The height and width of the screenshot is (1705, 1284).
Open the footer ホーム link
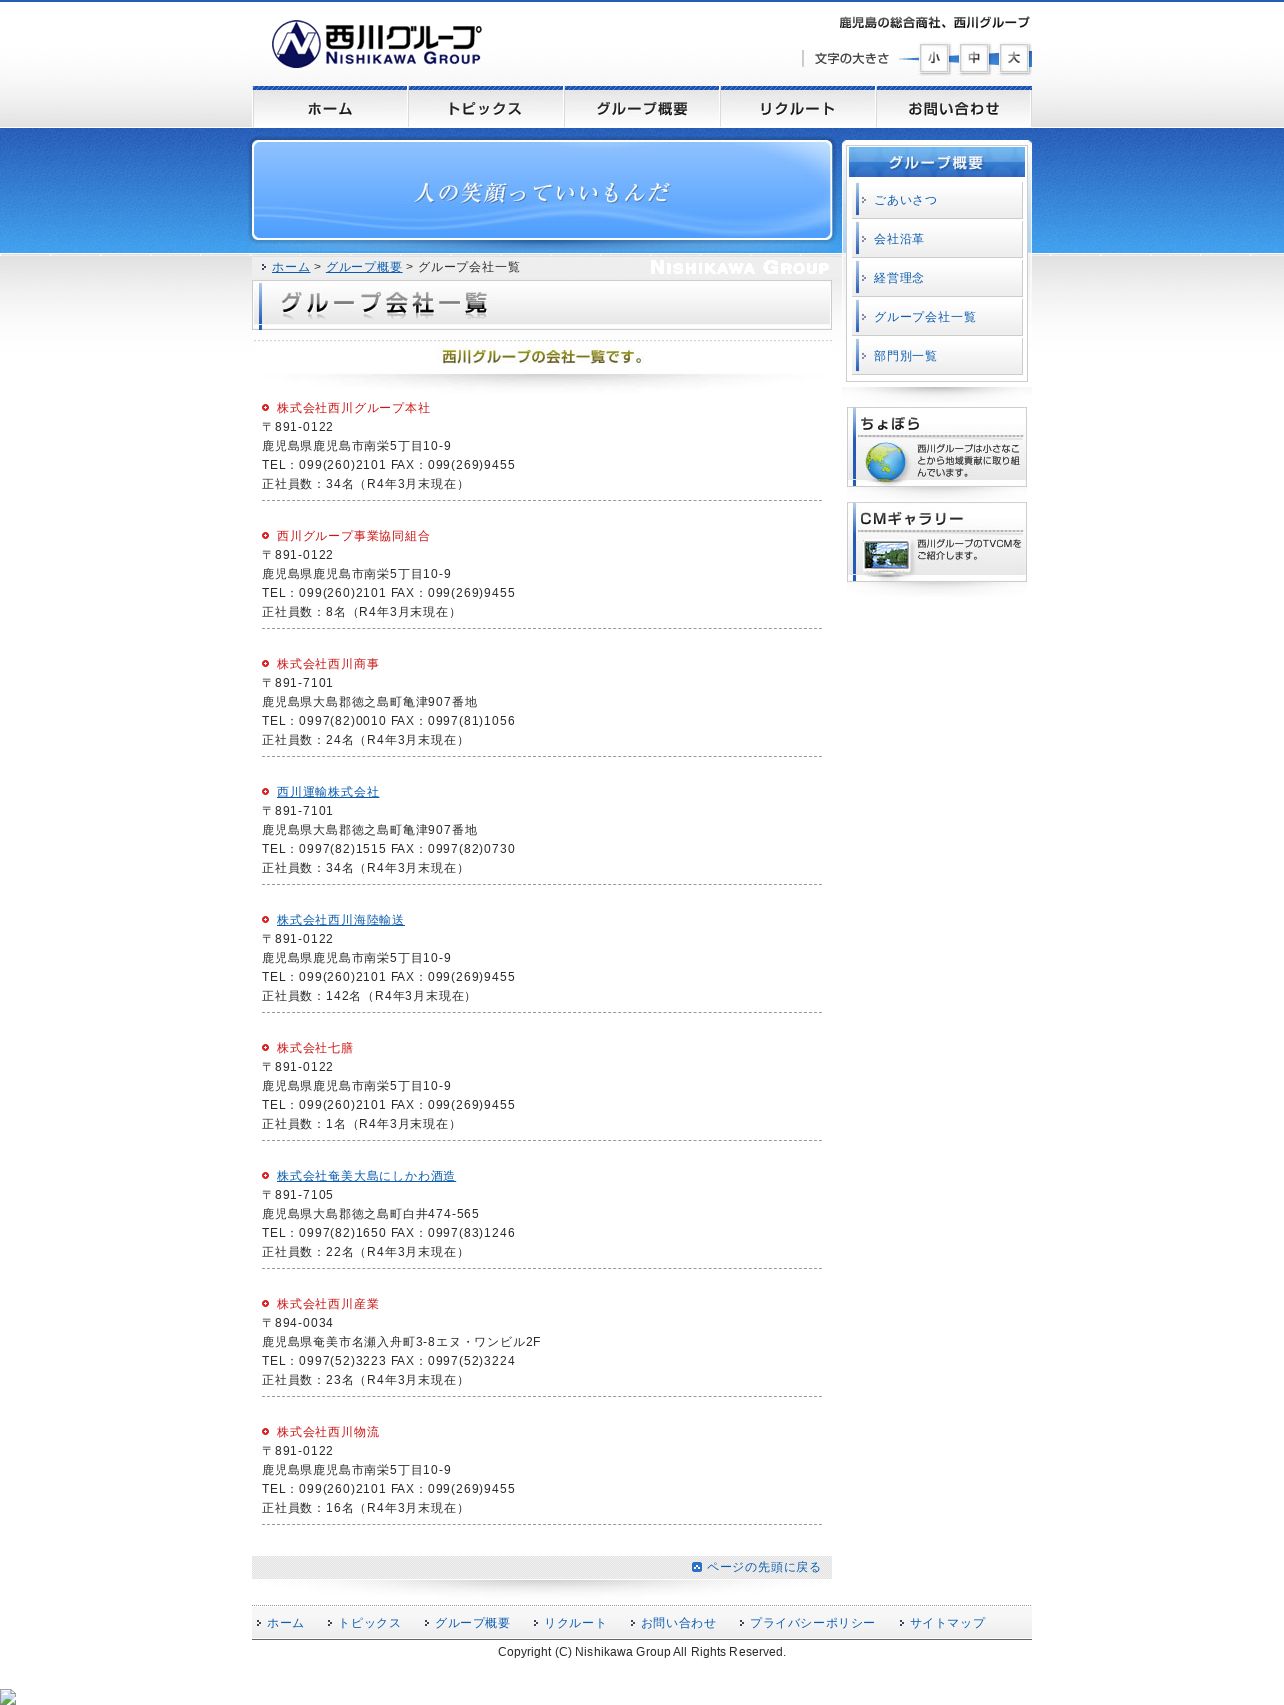point(285,1623)
